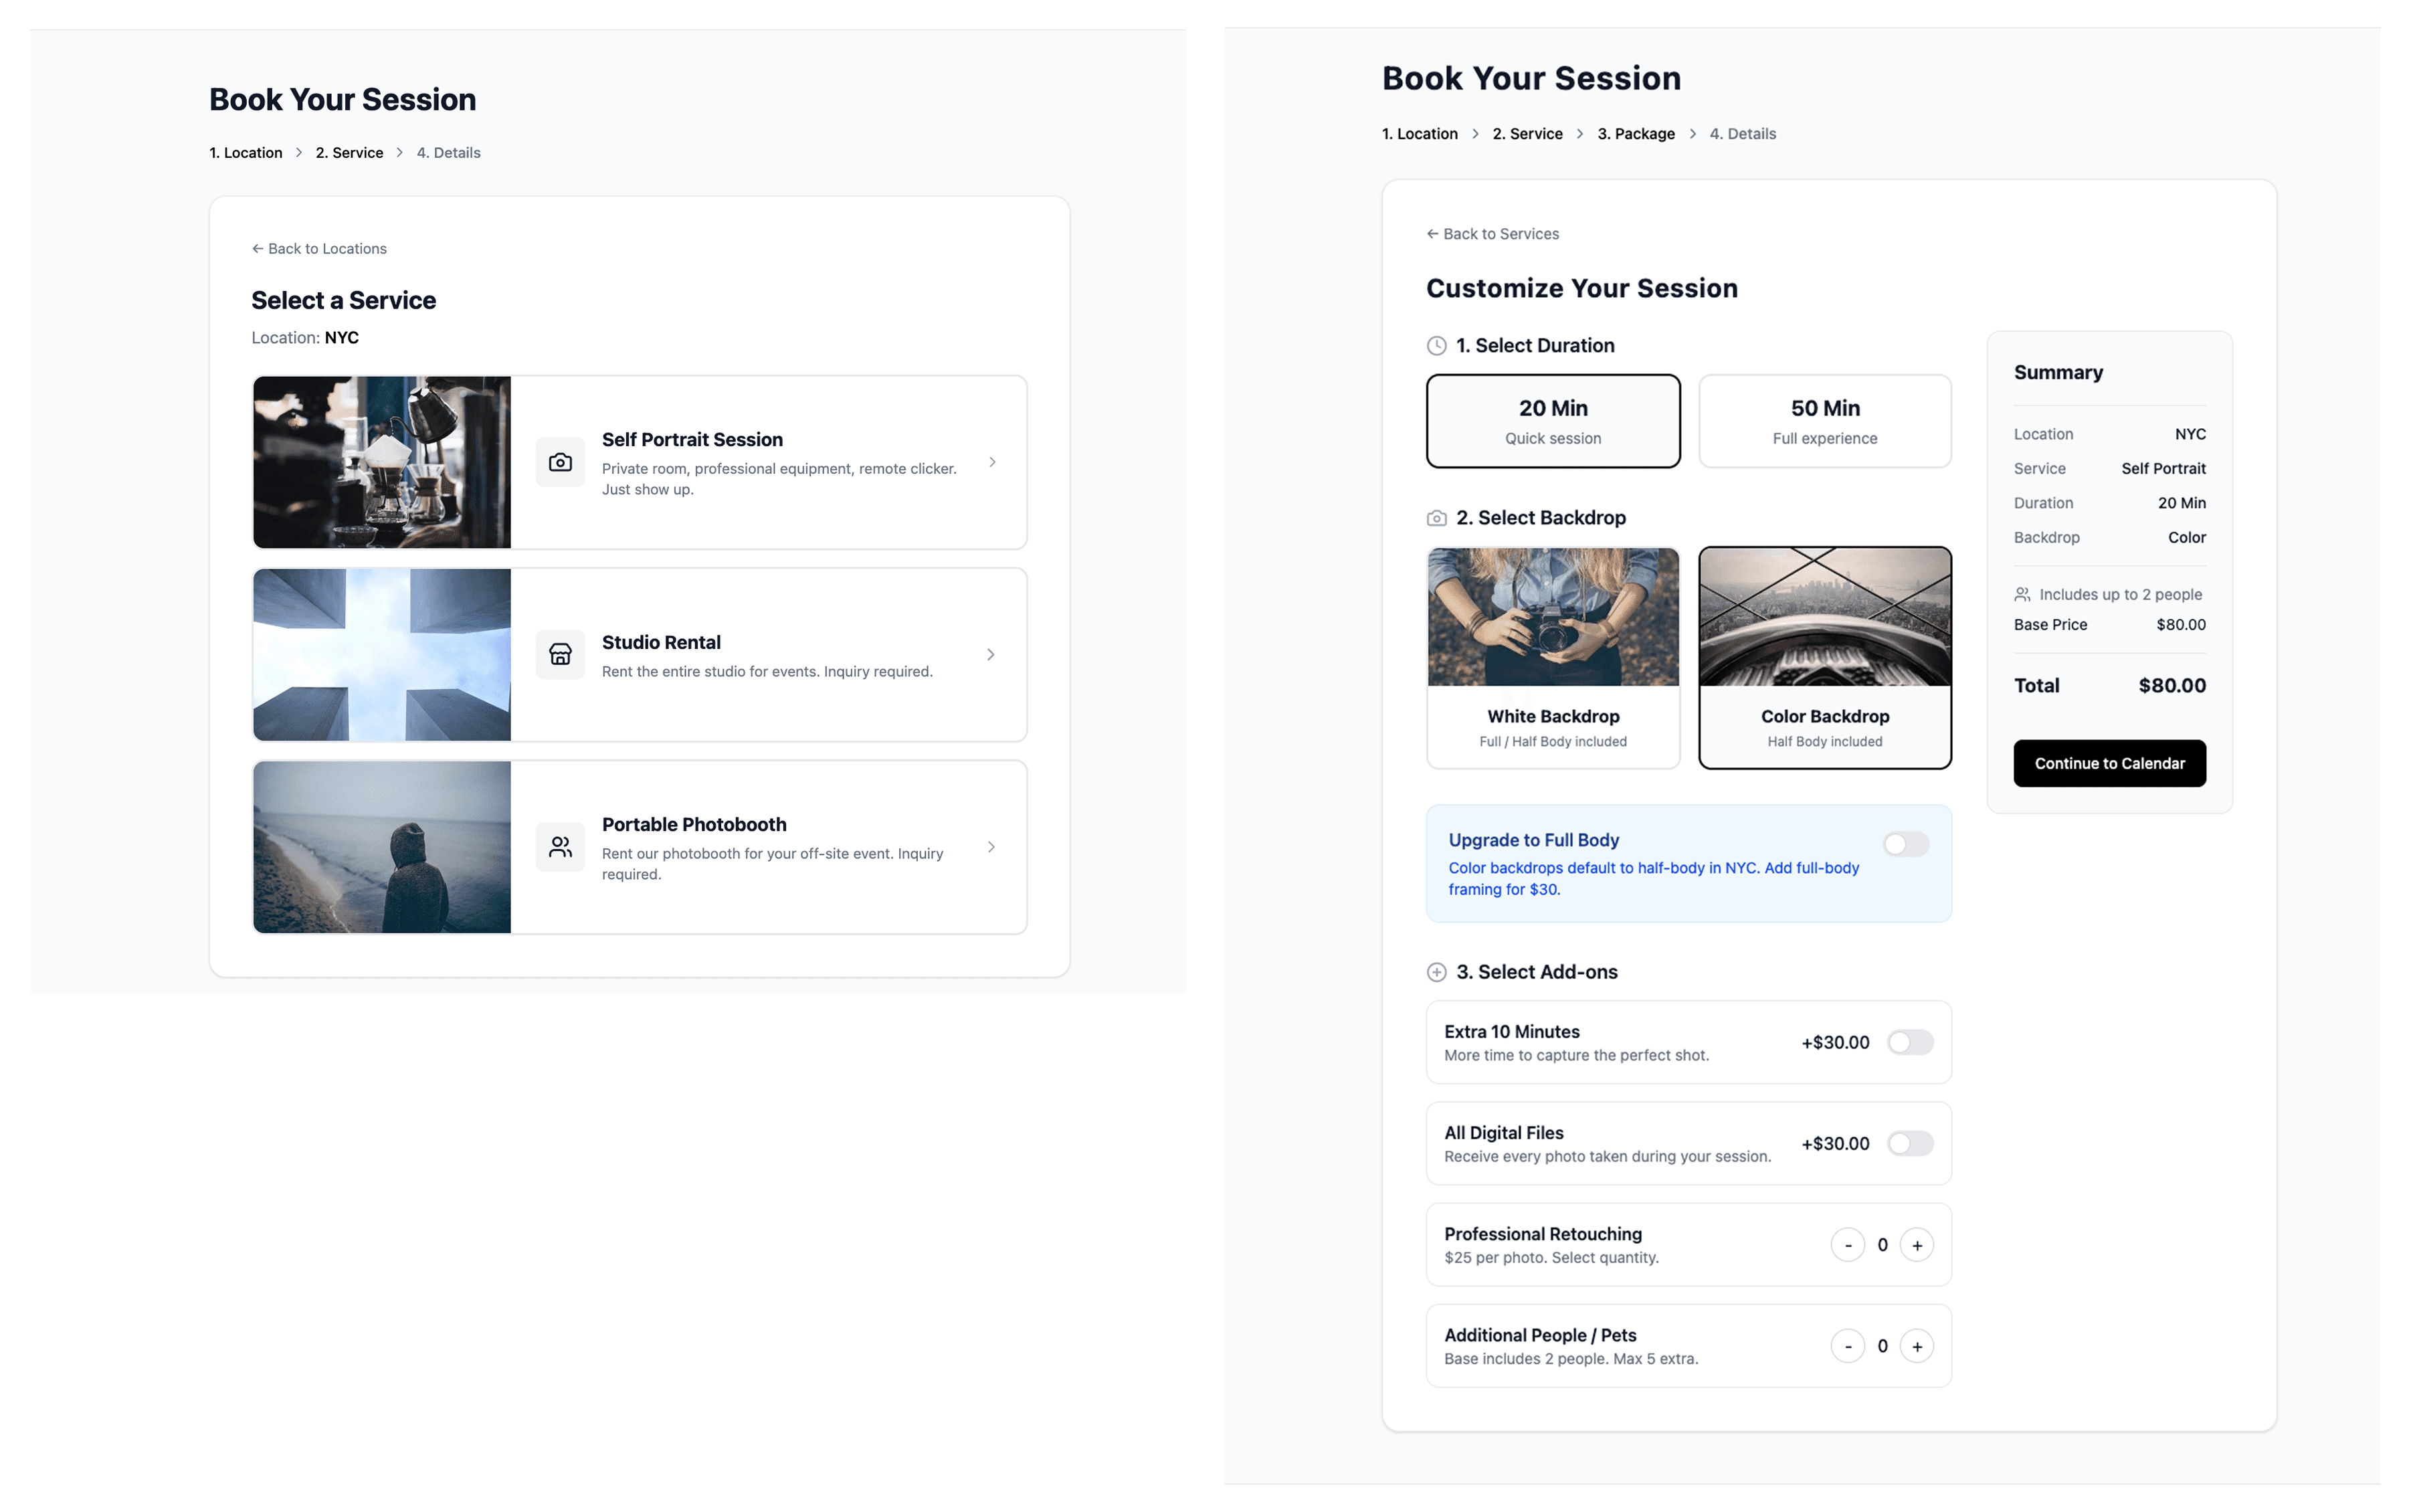Click the people icon beside Portable Photobooth
Image resolution: width=2411 pixels, height=1512 pixels.
coord(560,847)
